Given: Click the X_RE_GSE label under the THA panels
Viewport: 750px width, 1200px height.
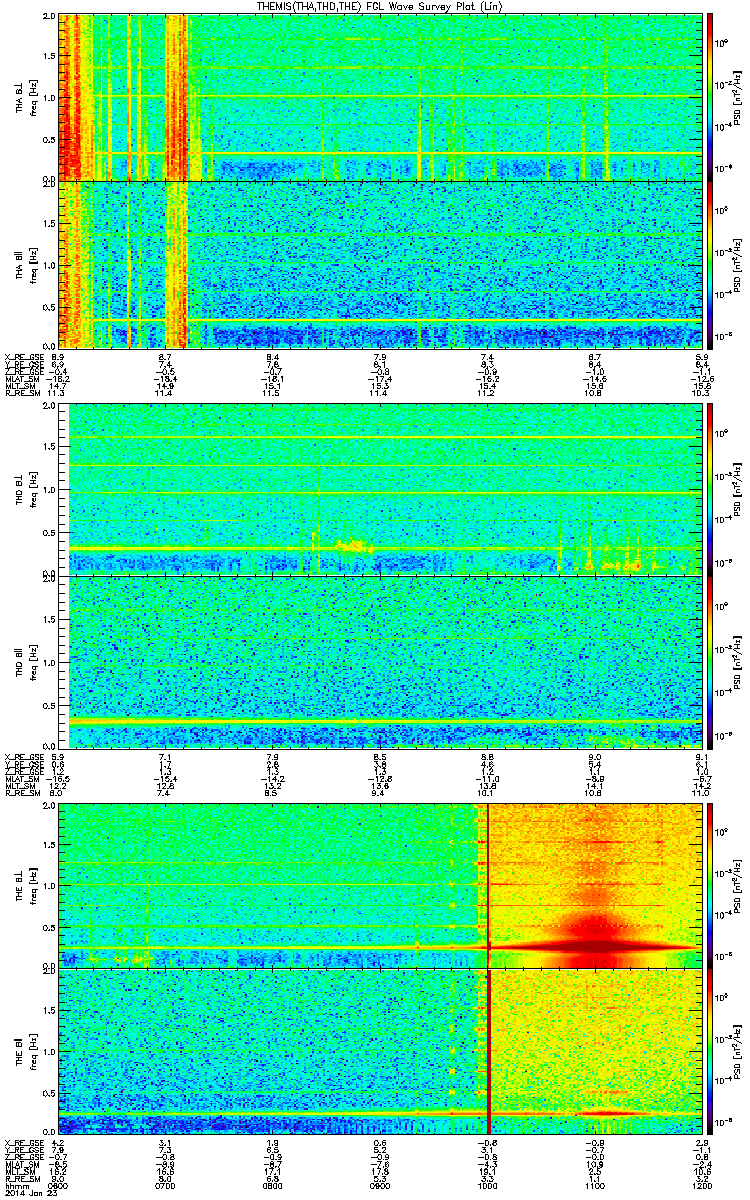Looking at the screenshot, I should [x=22, y=358].
